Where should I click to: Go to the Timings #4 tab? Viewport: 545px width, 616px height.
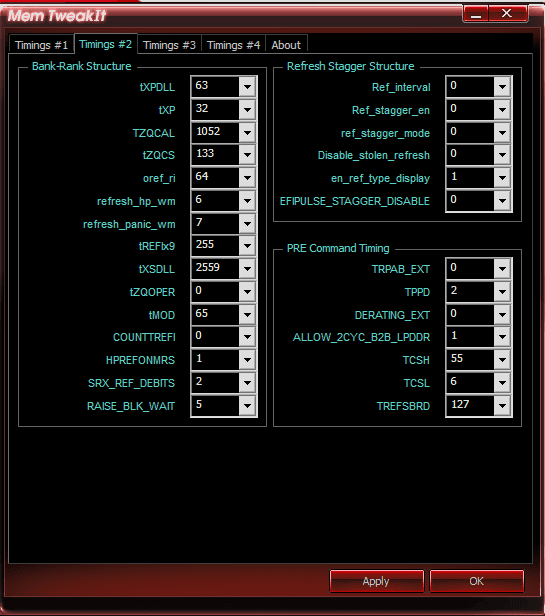click(233, 45)
